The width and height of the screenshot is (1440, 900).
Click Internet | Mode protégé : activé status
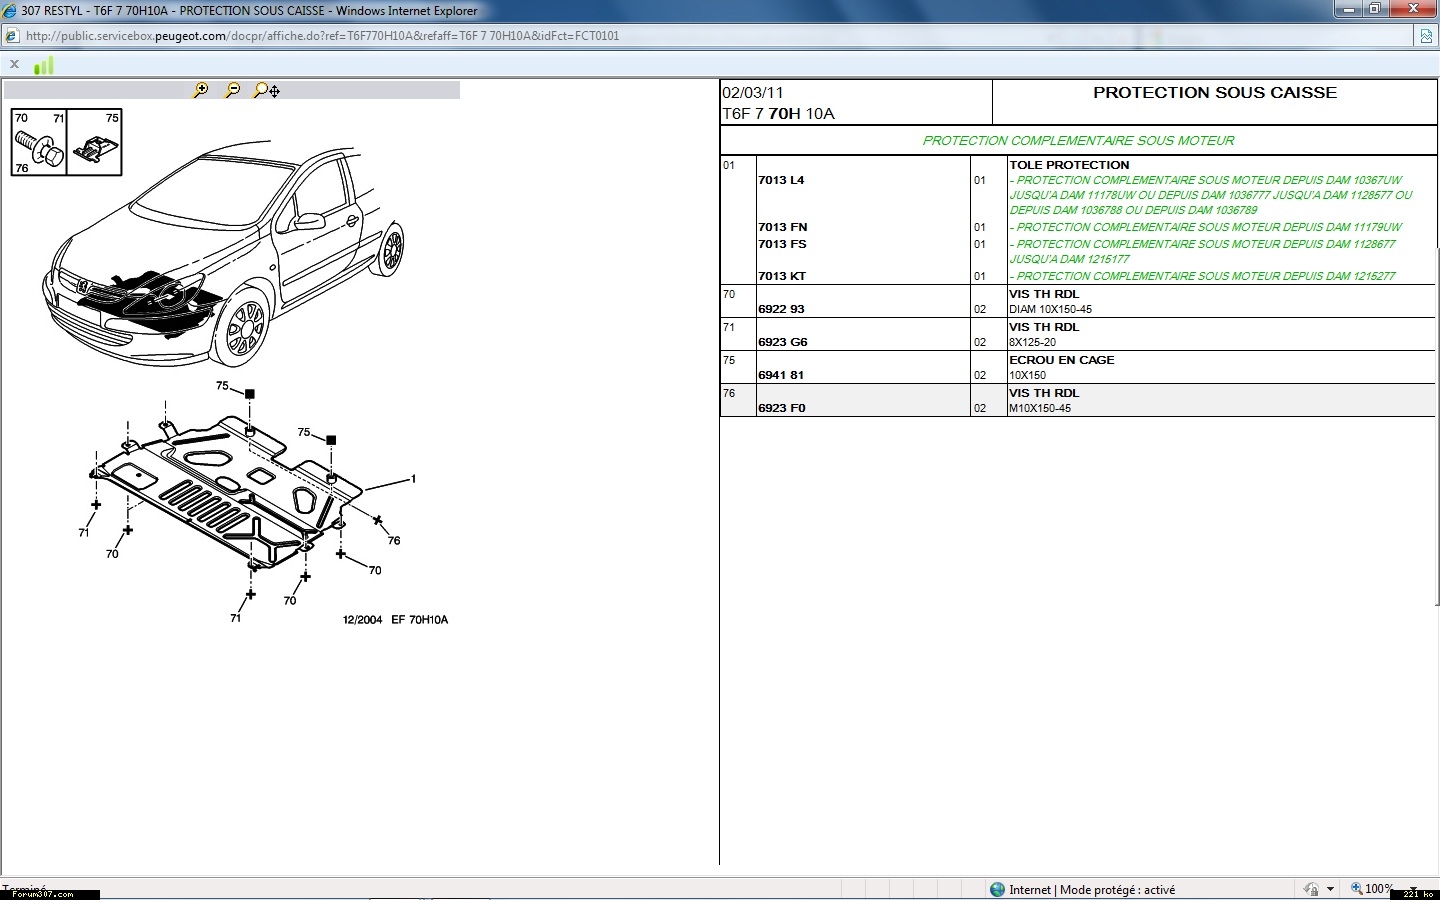pyautogui.click(x=1092, y=889)
